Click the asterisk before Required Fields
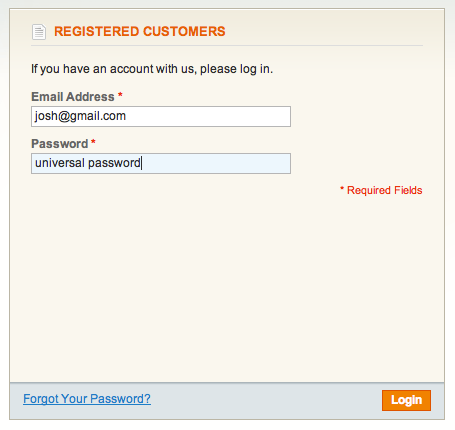The width and height of the screenshot is (455, 430). tap(342, 189)
